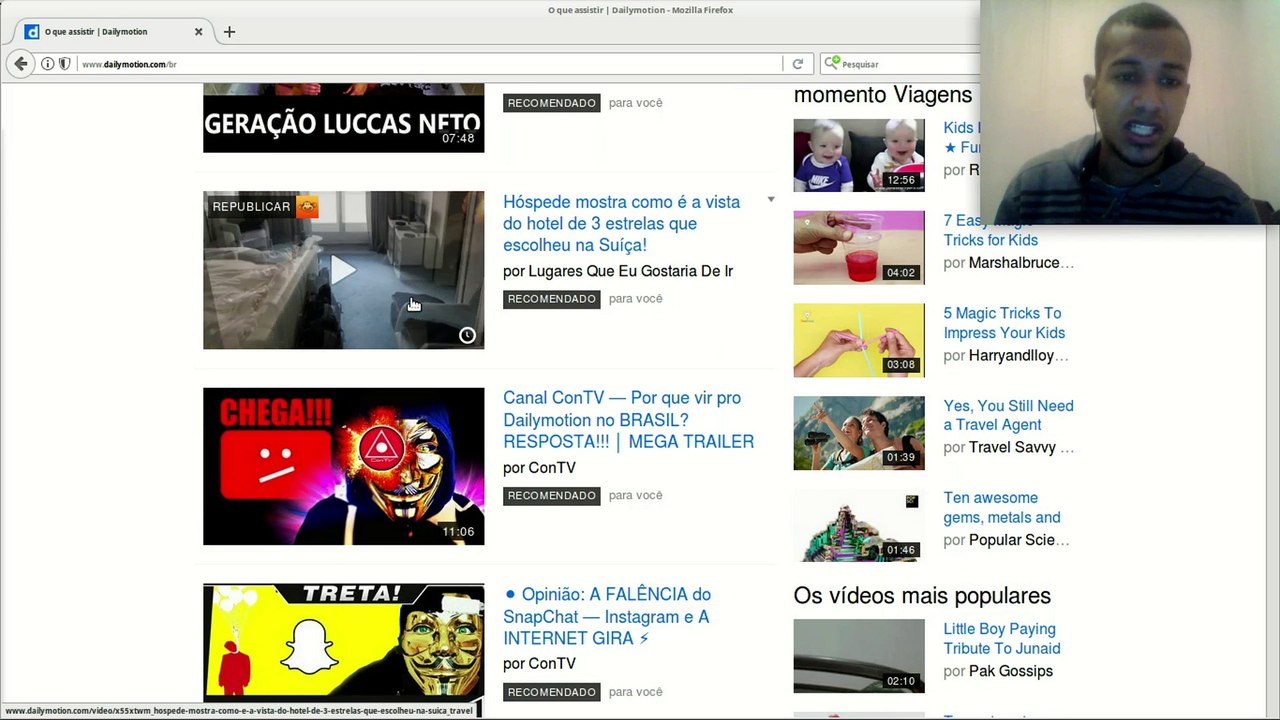The height and width of the screenshot is (720, 1280).
Task: Open Popular Scie… channel link
Action: pos(1019,540)
